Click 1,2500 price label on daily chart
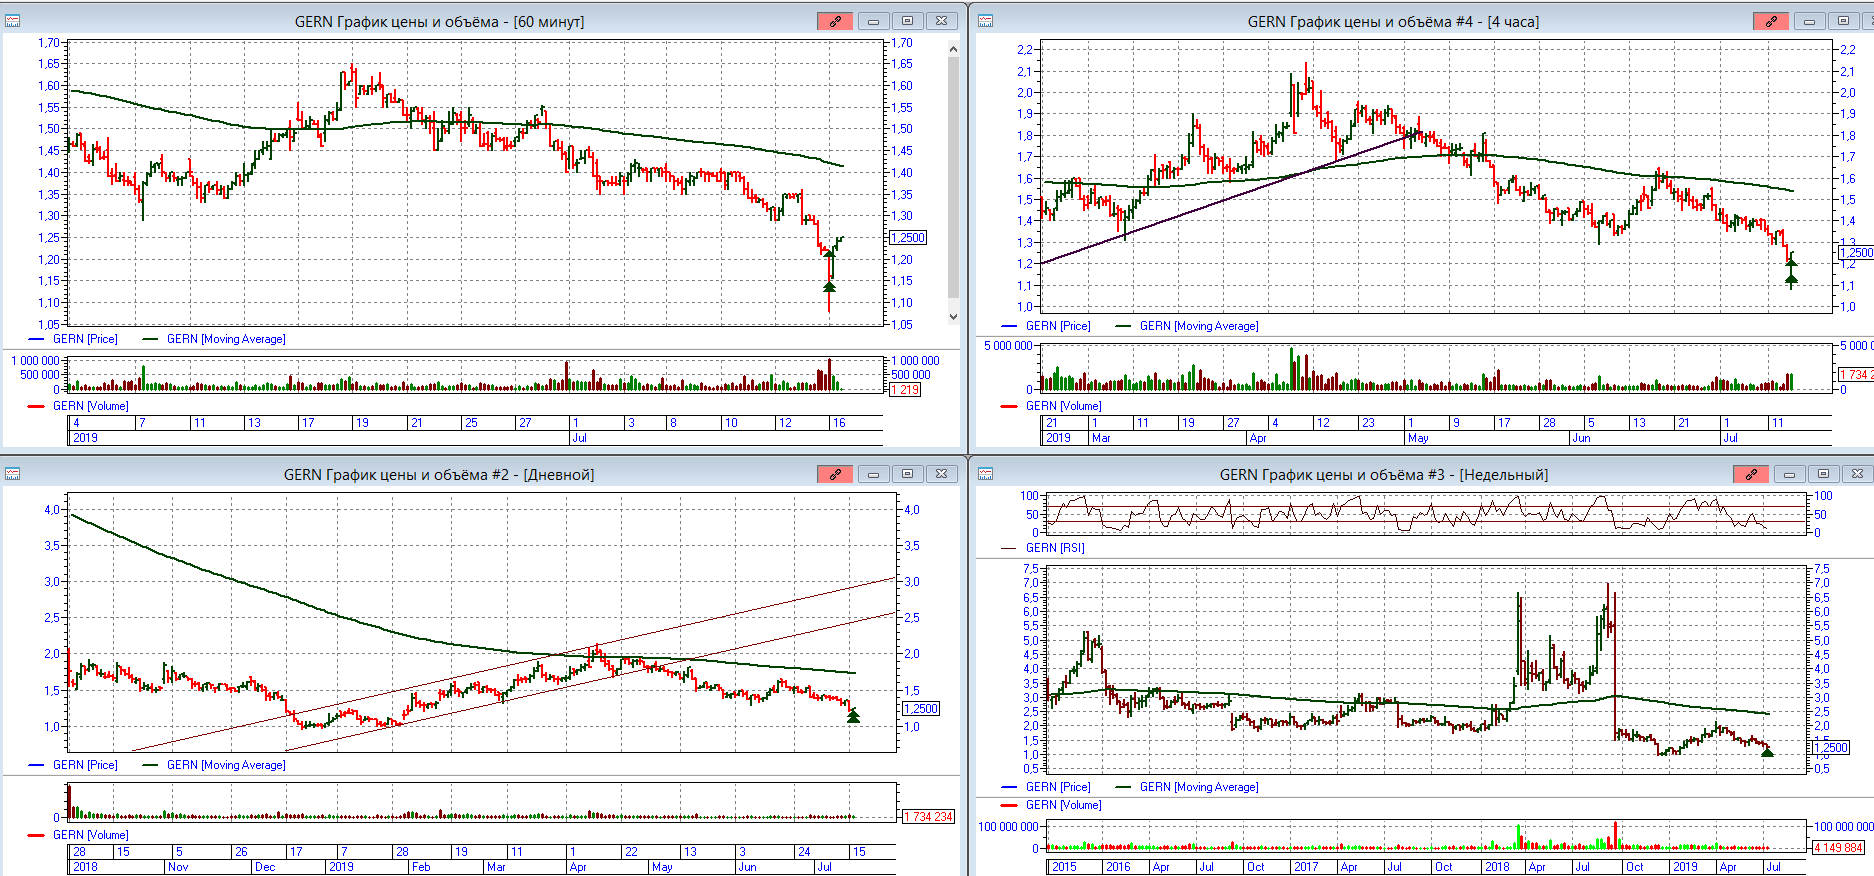The image size is (1874, 876). point(921,709)
